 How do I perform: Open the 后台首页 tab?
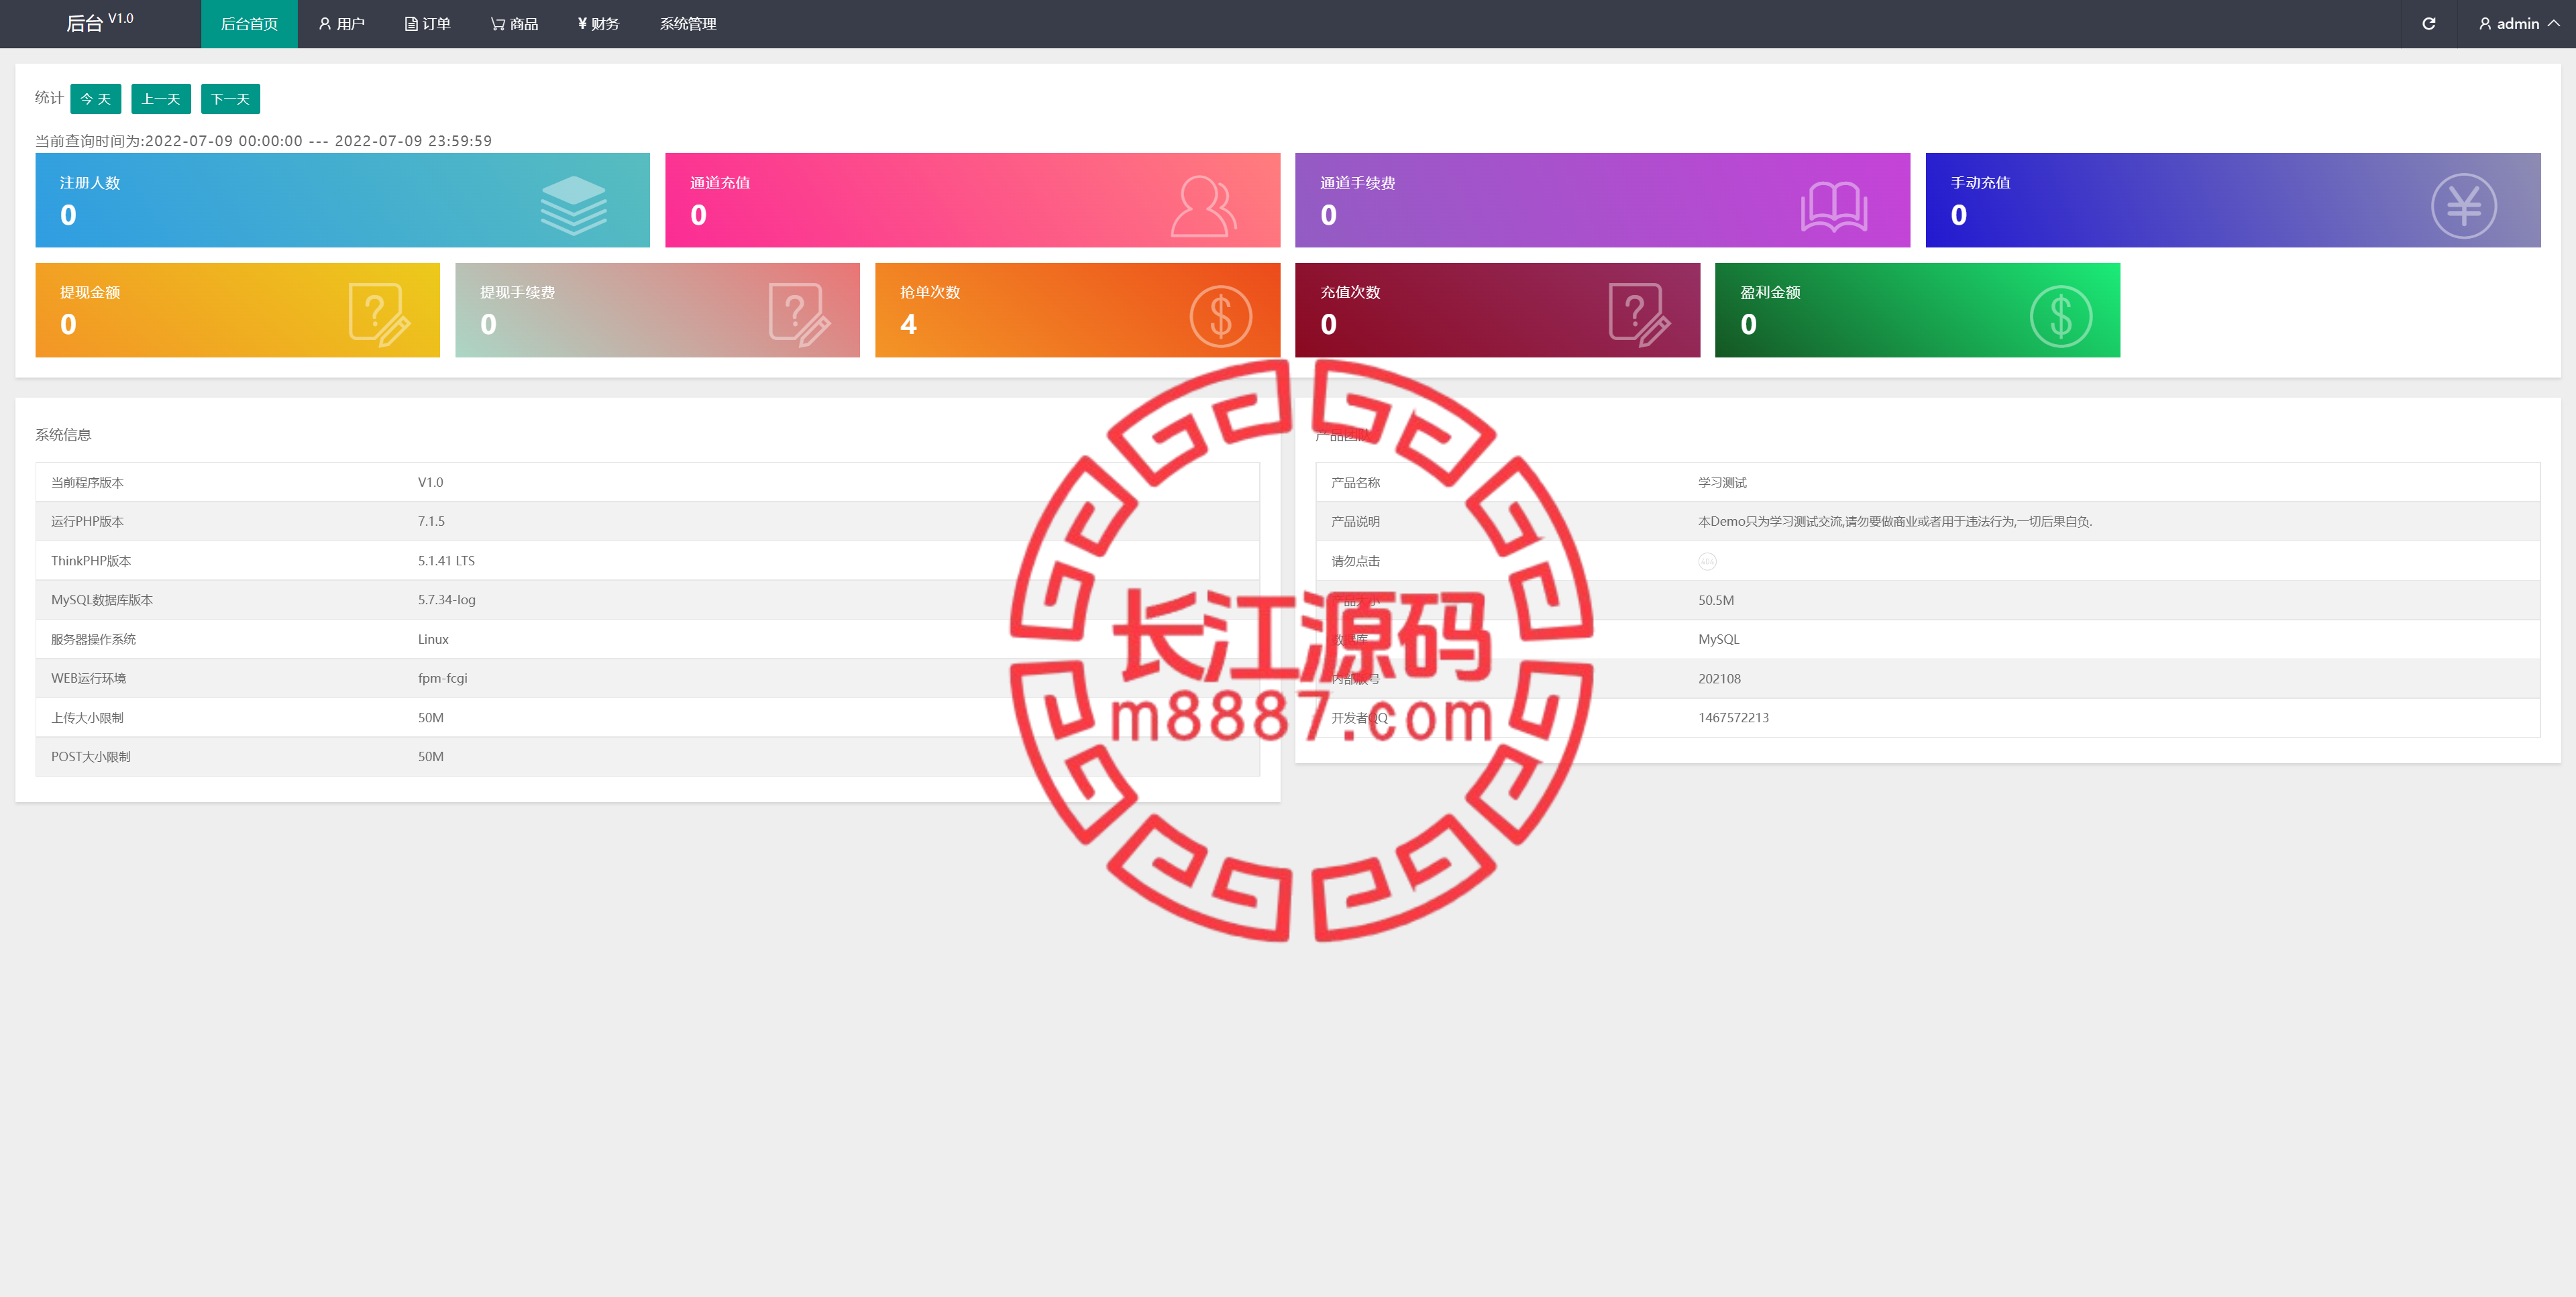[249, 24]
